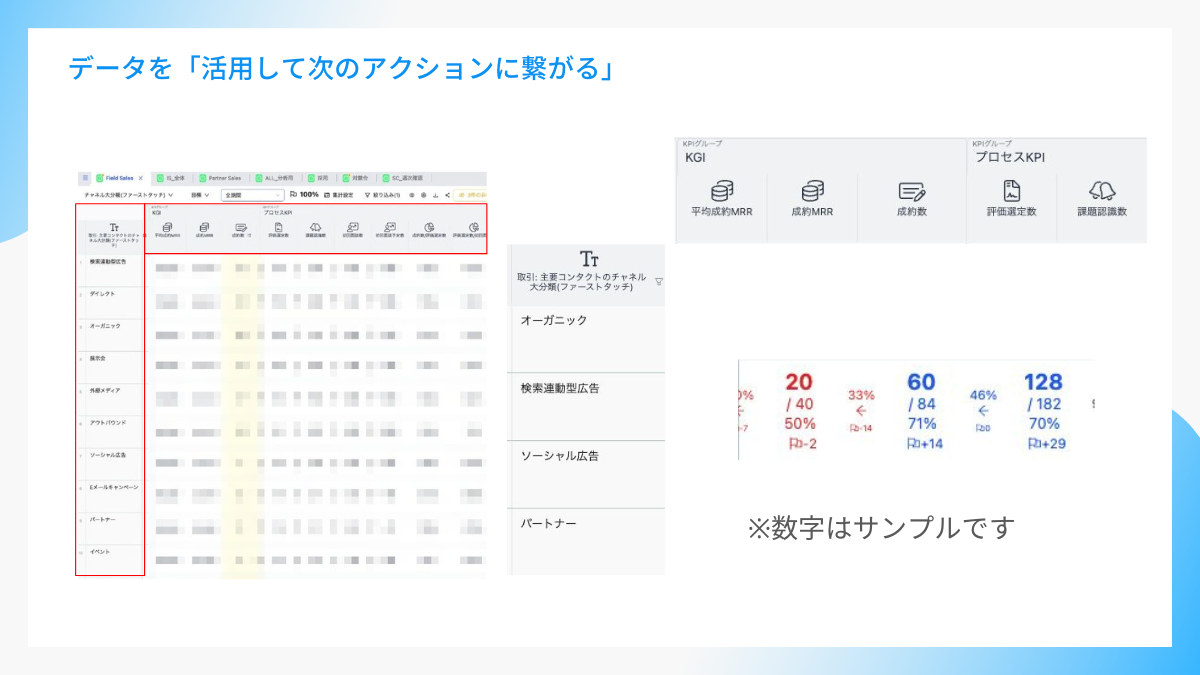
Task: Click the 評価選定数 document icon in the enlarged header
Action: pos(1011,191)
